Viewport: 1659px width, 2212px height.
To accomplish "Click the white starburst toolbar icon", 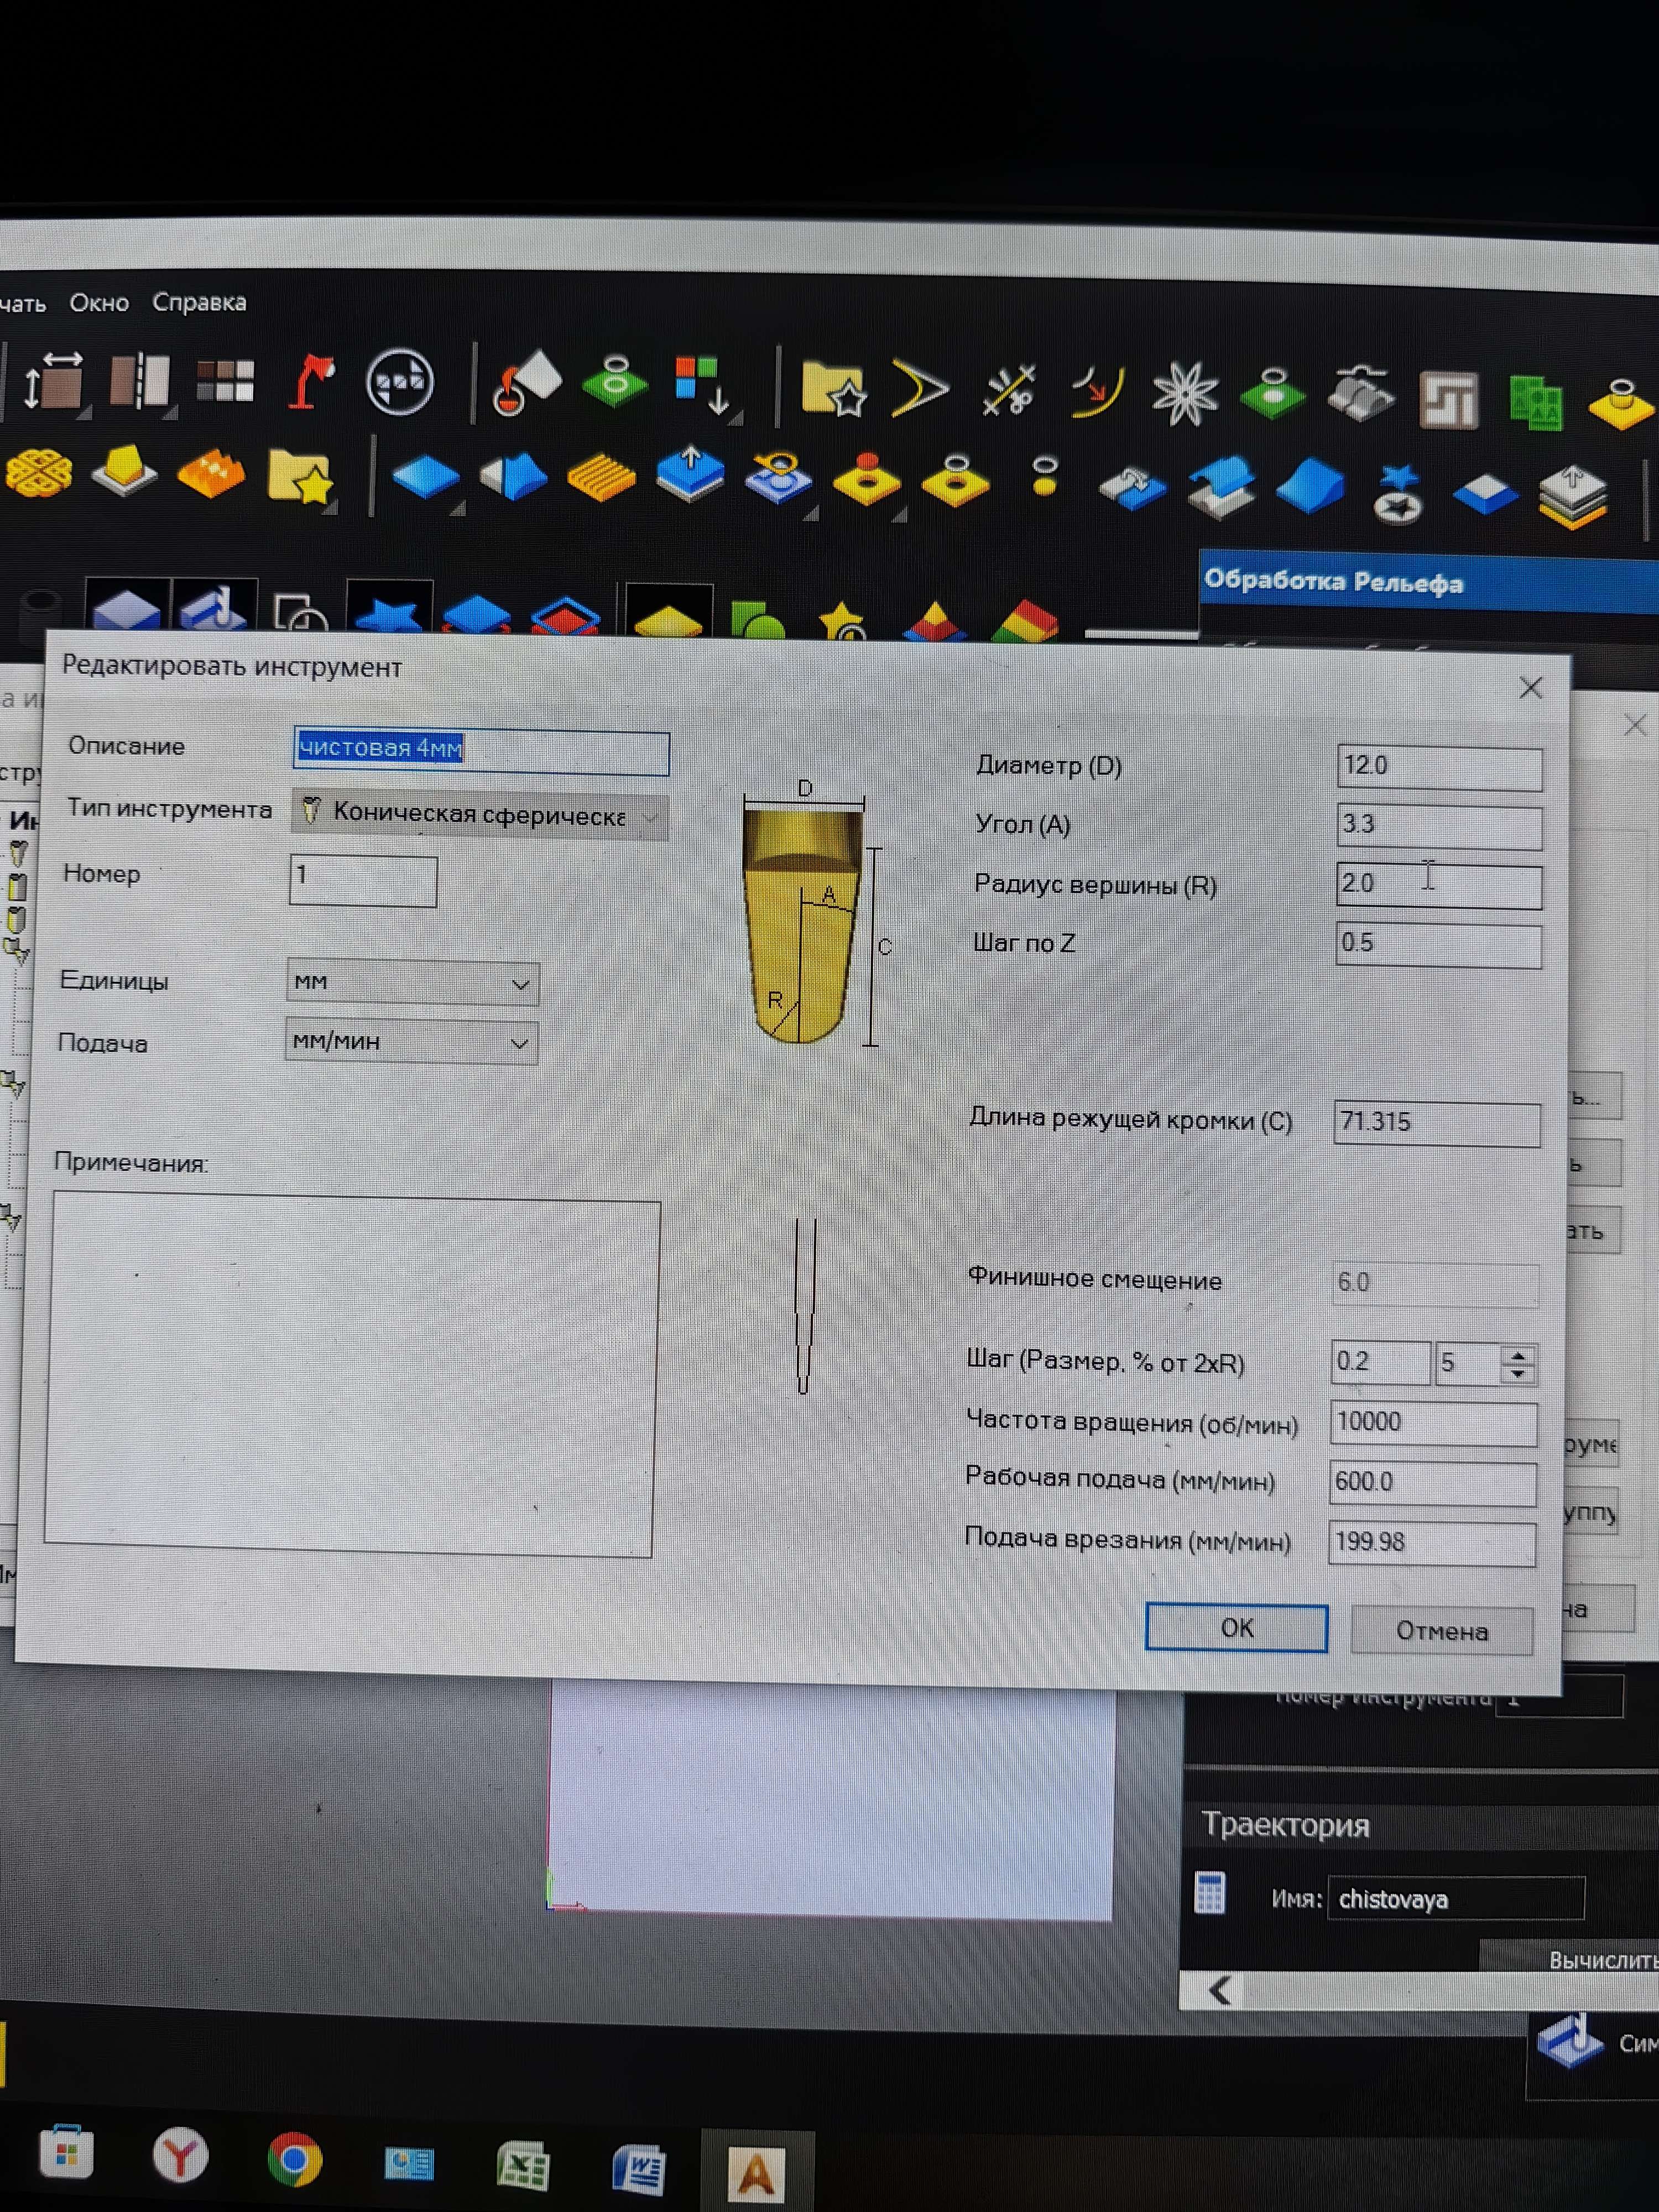I will coord(1185,393).
